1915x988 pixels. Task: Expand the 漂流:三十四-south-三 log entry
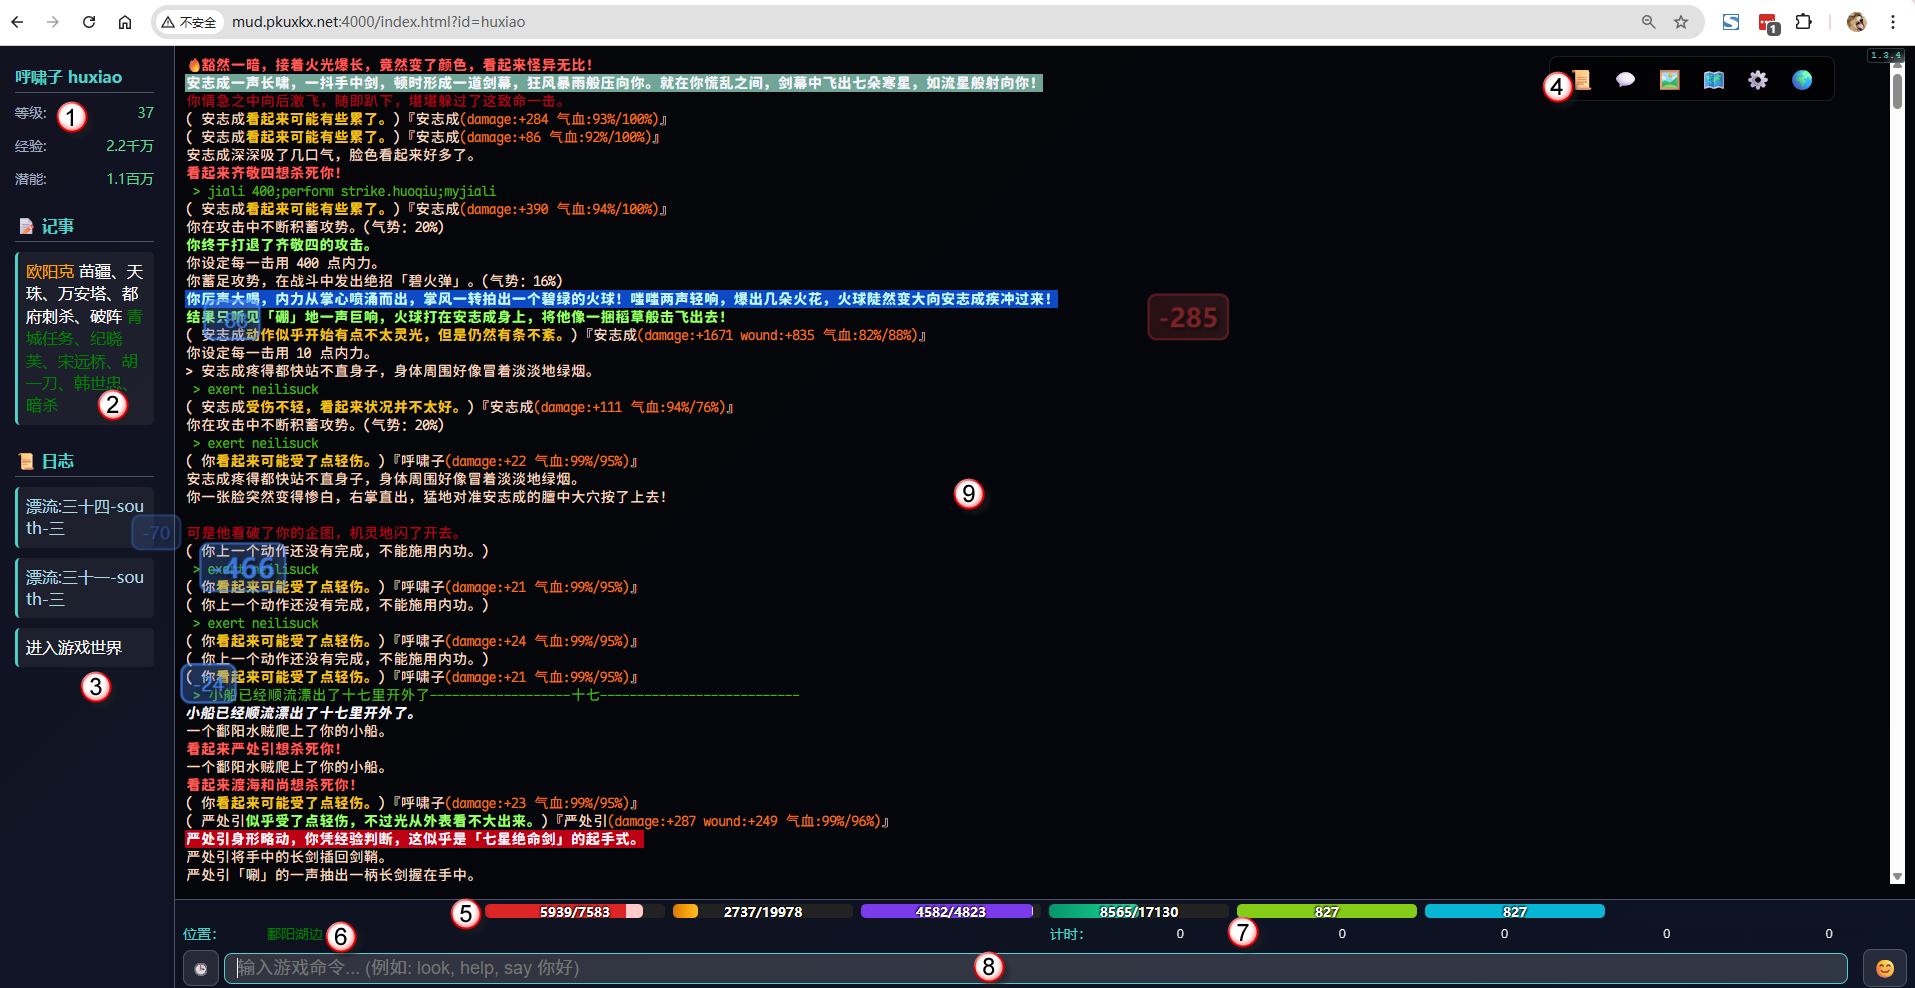[84, 517]
